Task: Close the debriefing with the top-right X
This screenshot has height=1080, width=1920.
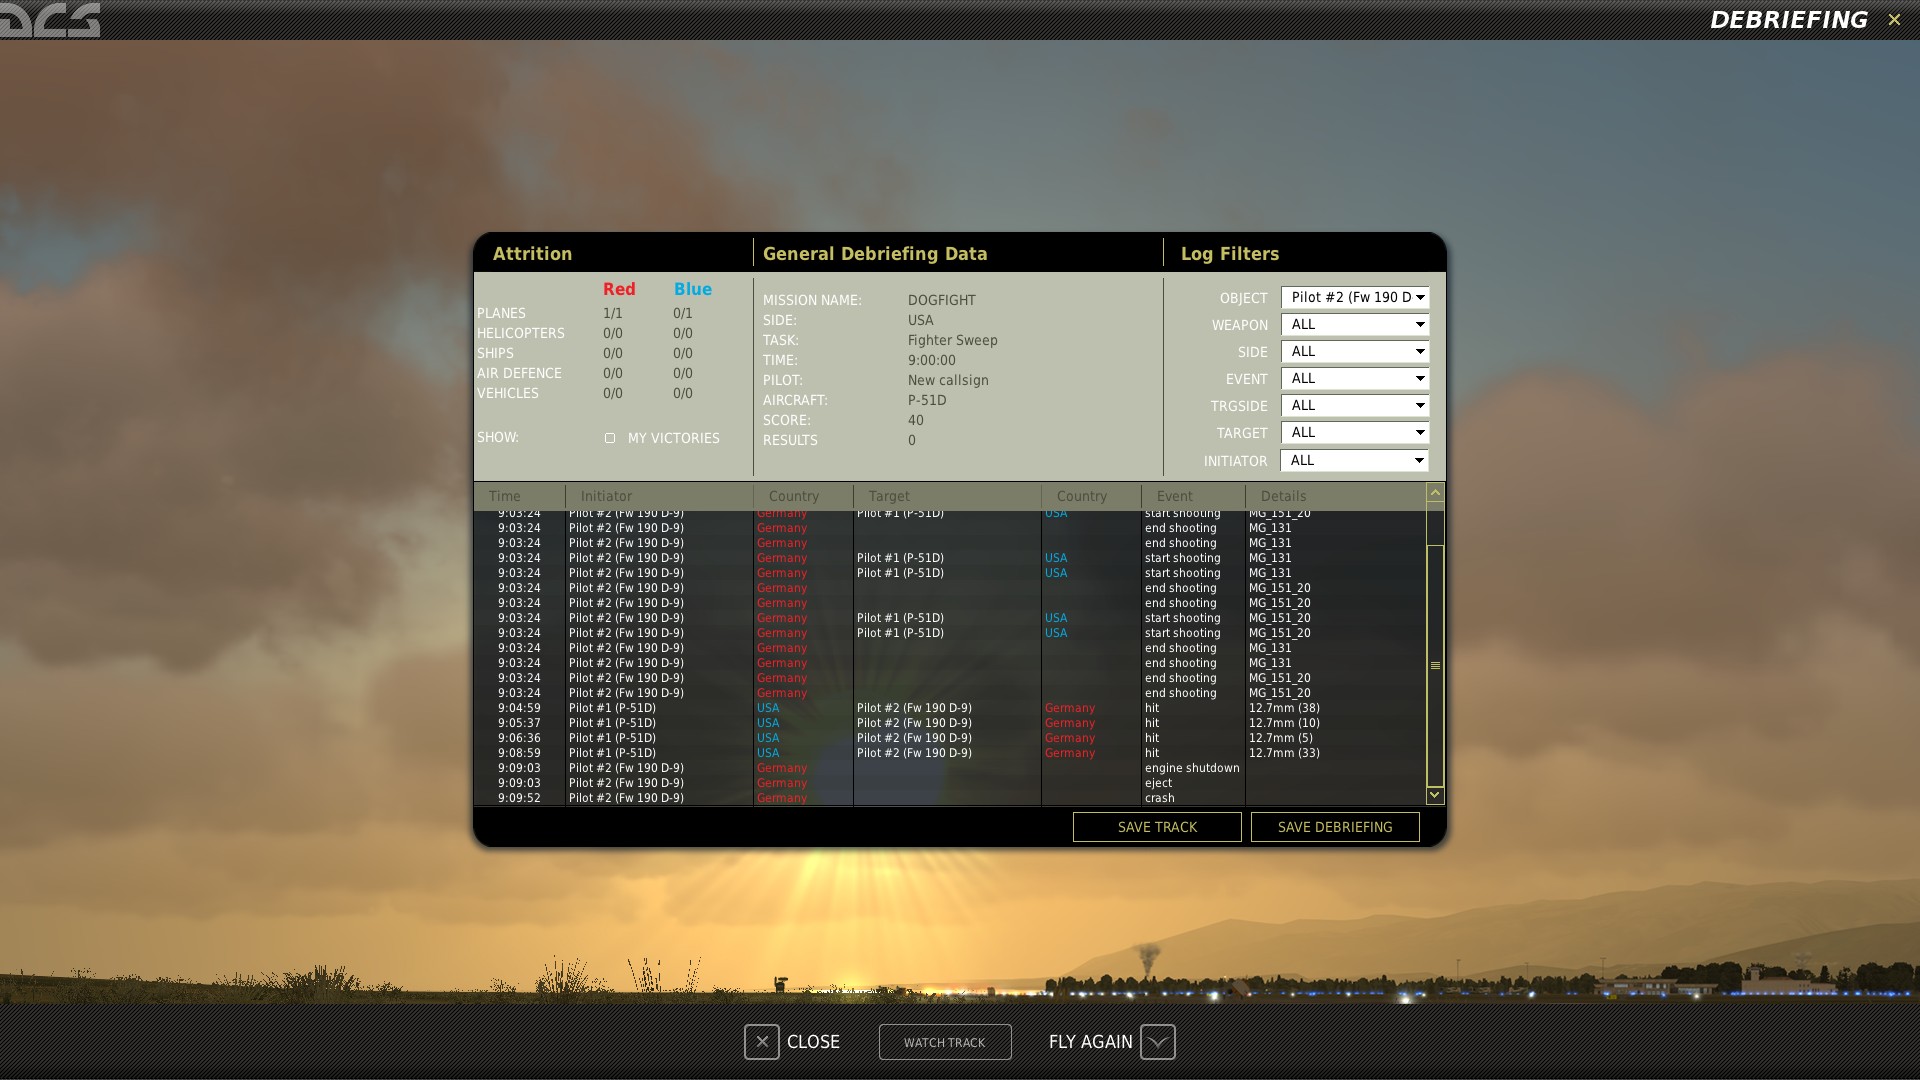Action: click(x=1894, y=20)
